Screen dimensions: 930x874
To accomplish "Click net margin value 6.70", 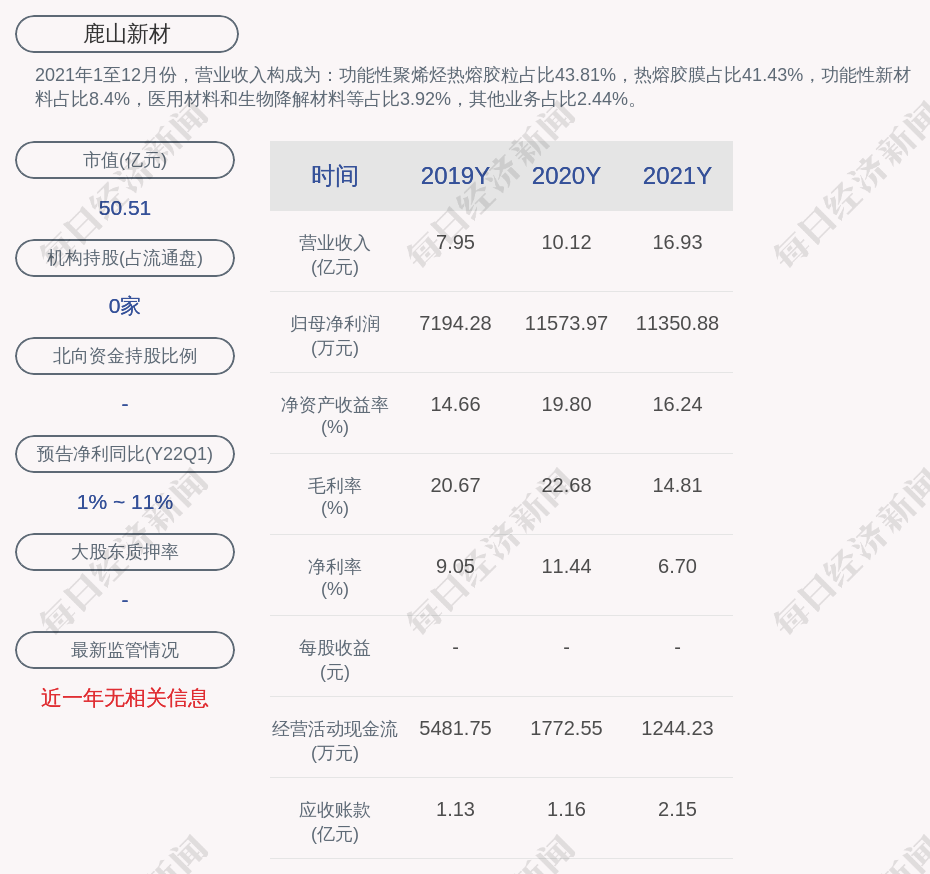I will 677,566.
